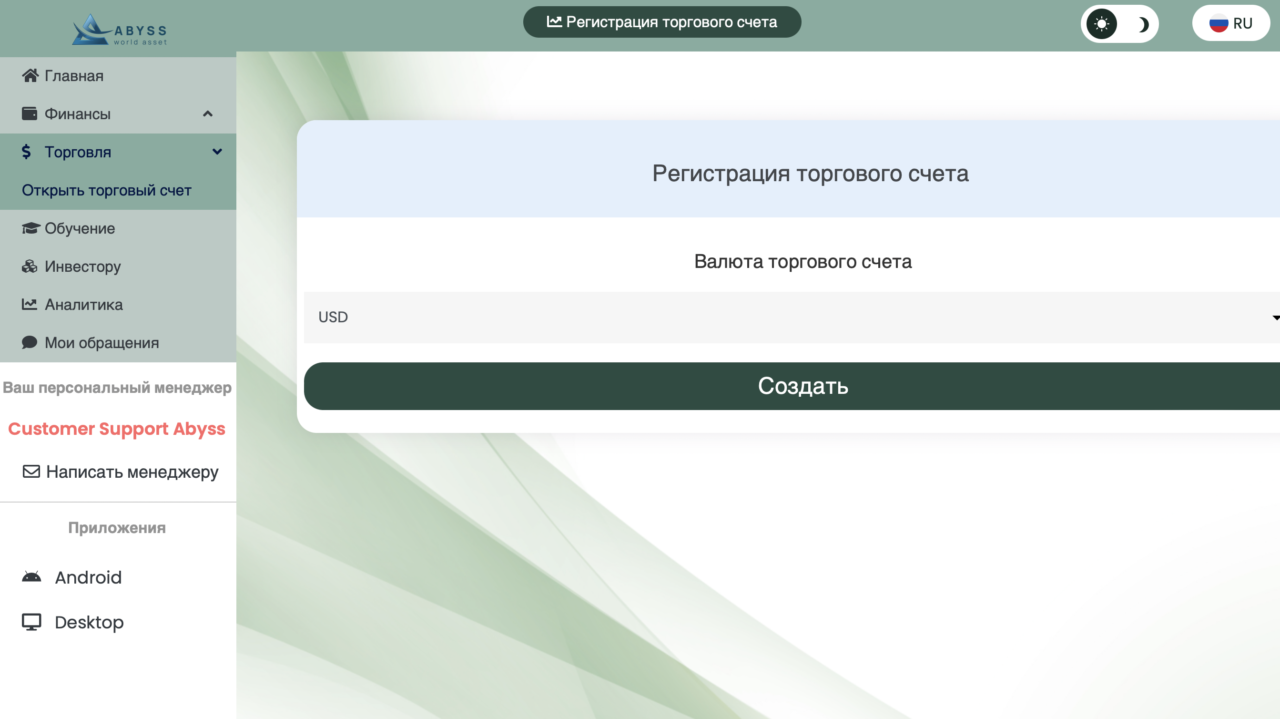Select Открыть торговый счет submenu item
Screen dimensions: 1280x719
[x=107, y=190]
